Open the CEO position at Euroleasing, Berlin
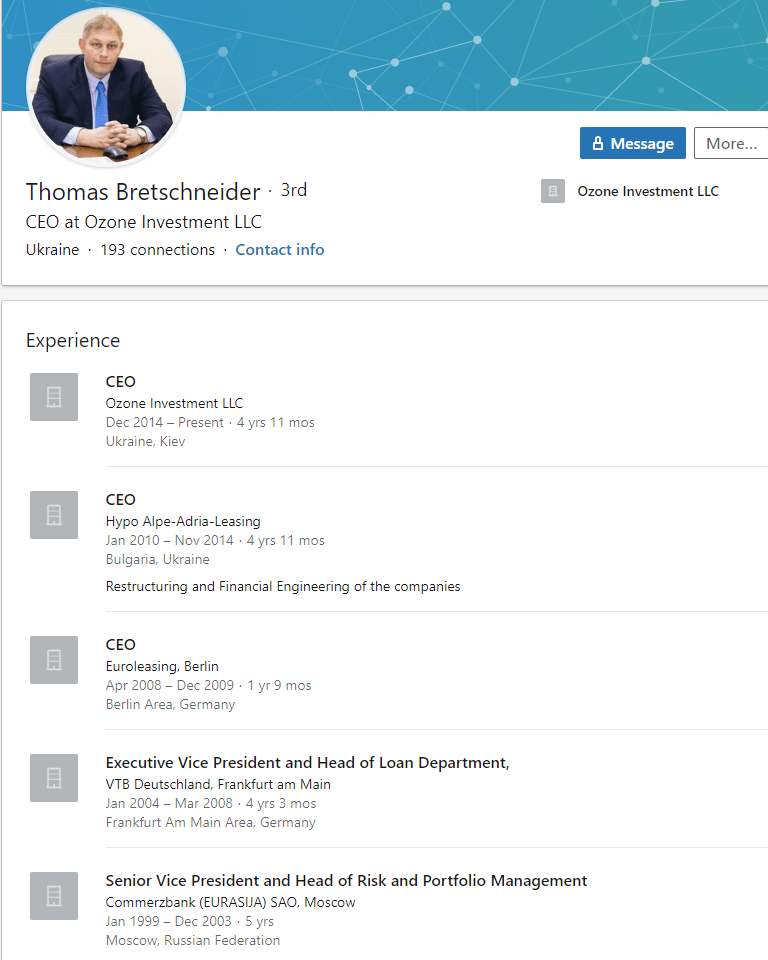 pos(121,645)
